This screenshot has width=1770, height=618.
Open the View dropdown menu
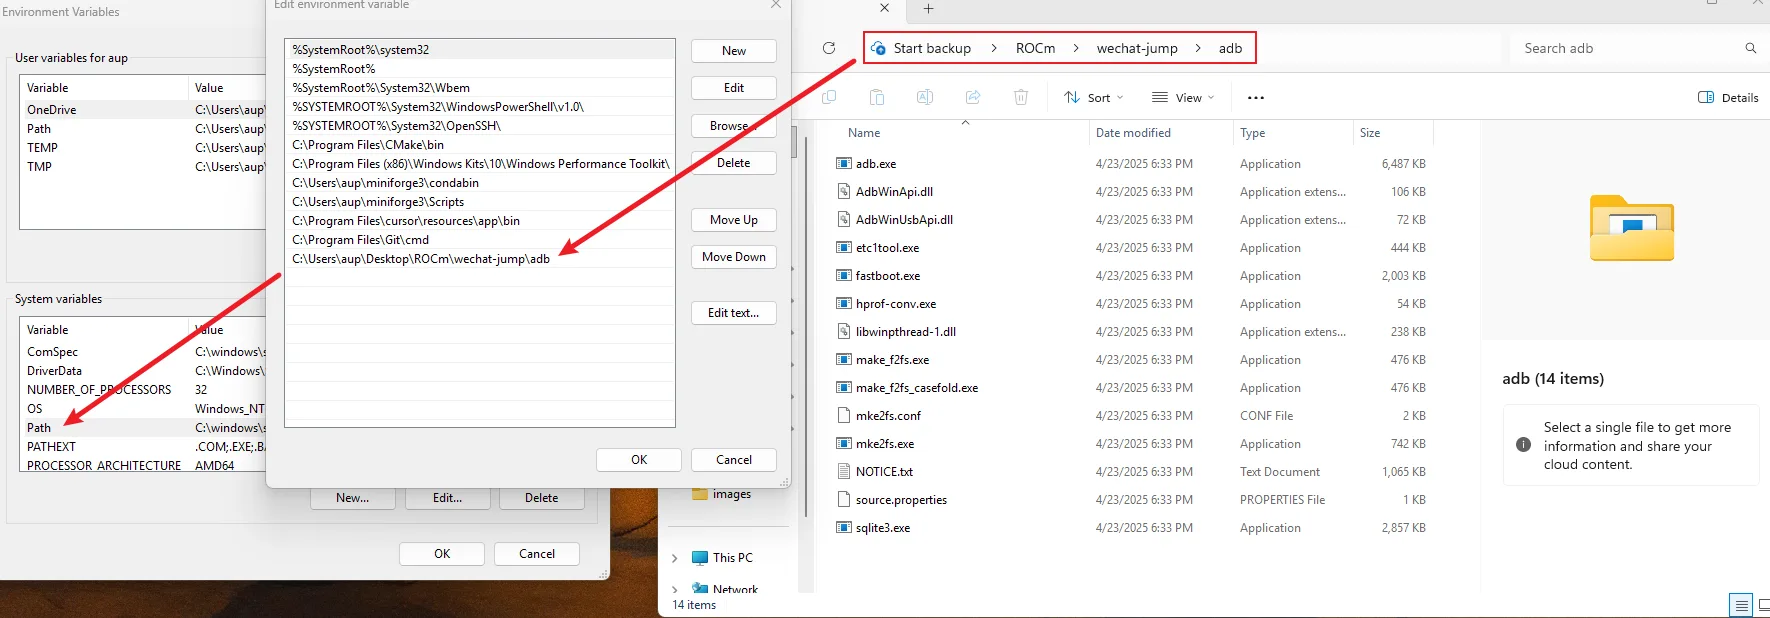click(x=1183, y=97)
